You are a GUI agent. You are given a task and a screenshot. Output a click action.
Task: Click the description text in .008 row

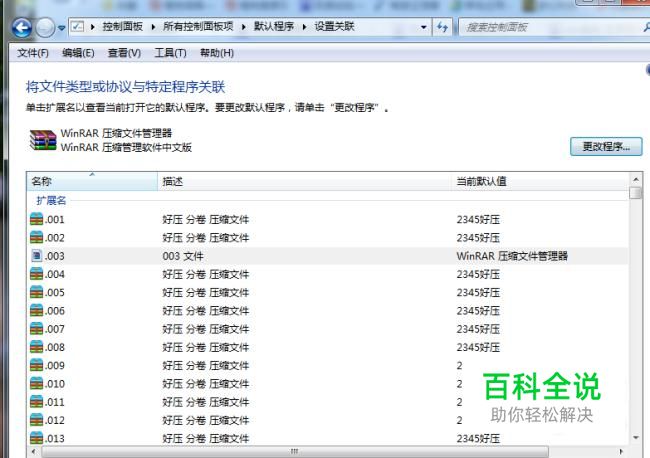[x=206, y=347]
